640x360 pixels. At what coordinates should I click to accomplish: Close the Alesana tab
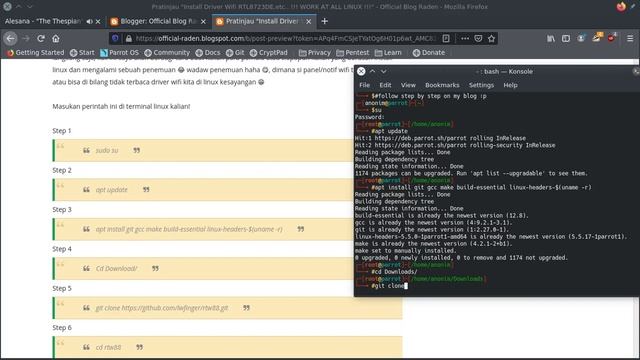click(x=98, y=22)
